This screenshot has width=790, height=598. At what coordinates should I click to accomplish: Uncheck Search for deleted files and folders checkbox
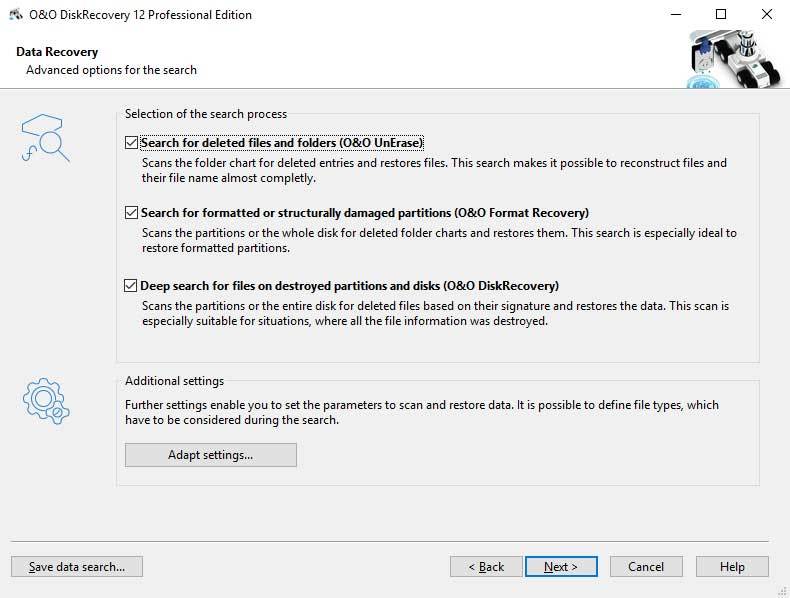tap(131, 143)
